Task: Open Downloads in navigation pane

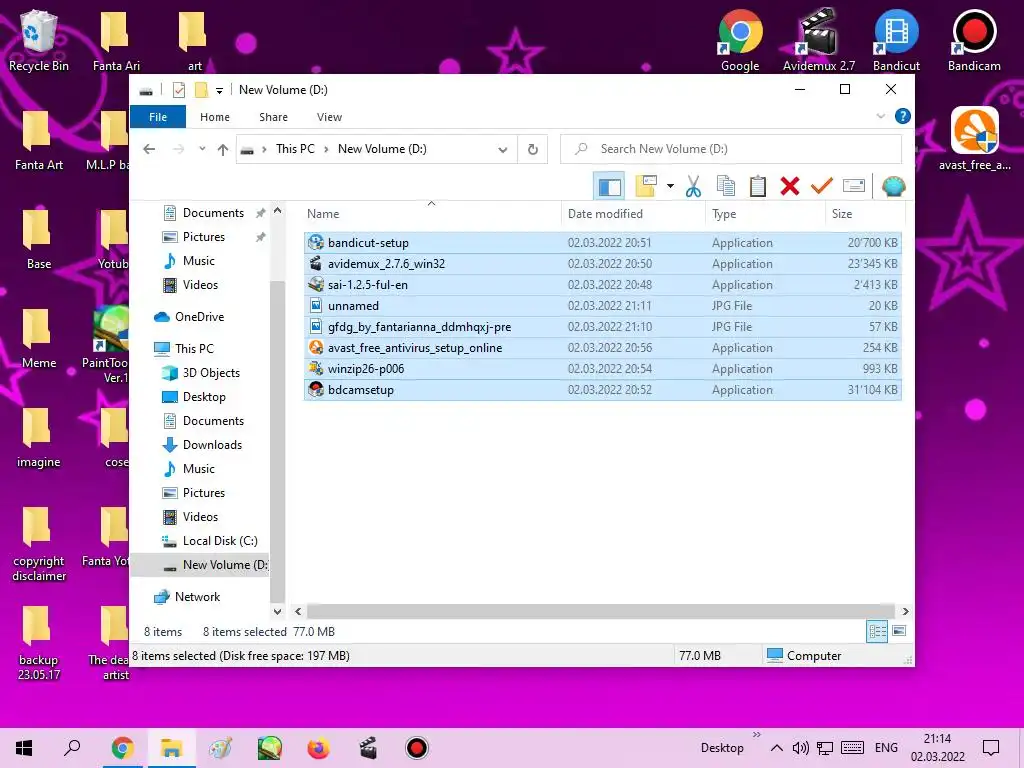Action: tap(212, 445)
